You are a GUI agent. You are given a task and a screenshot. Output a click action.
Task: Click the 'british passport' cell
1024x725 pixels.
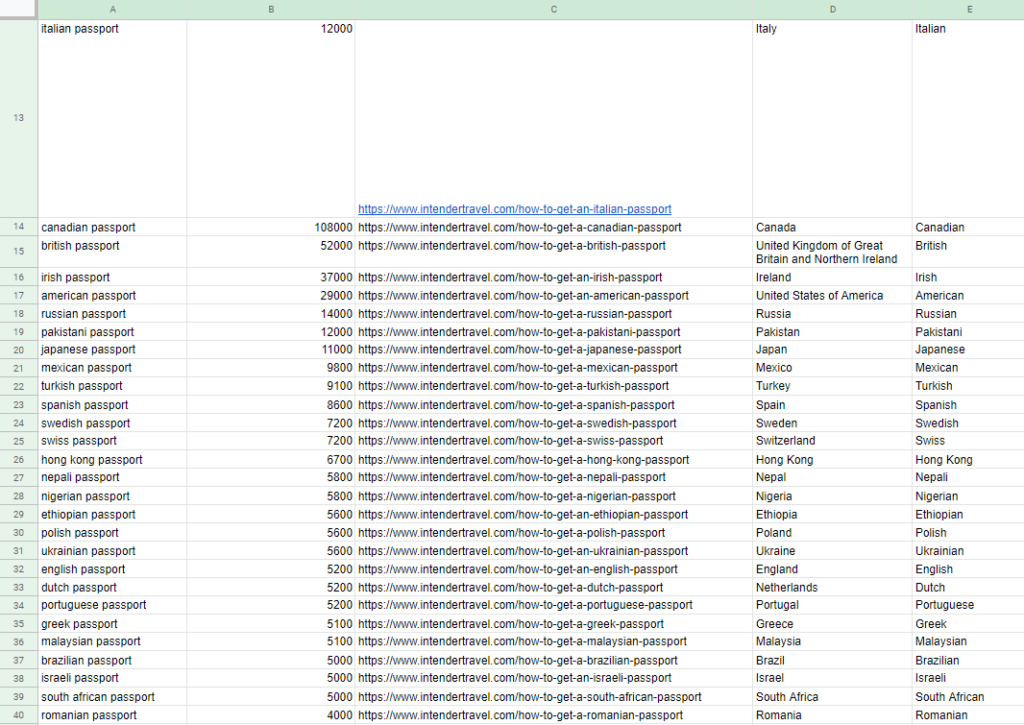112,251
